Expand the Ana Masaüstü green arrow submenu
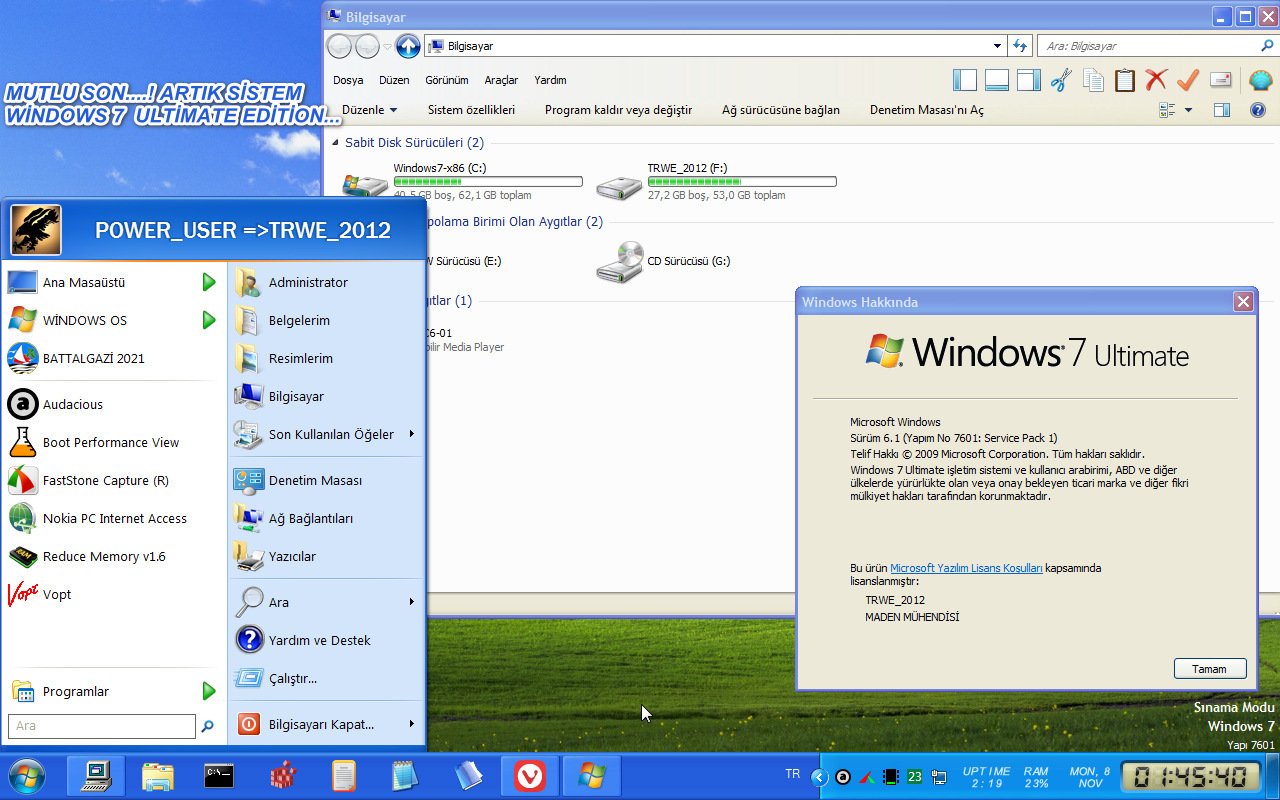The height and width of the screenshot is (800, 1280). click(x=209, y=283)
